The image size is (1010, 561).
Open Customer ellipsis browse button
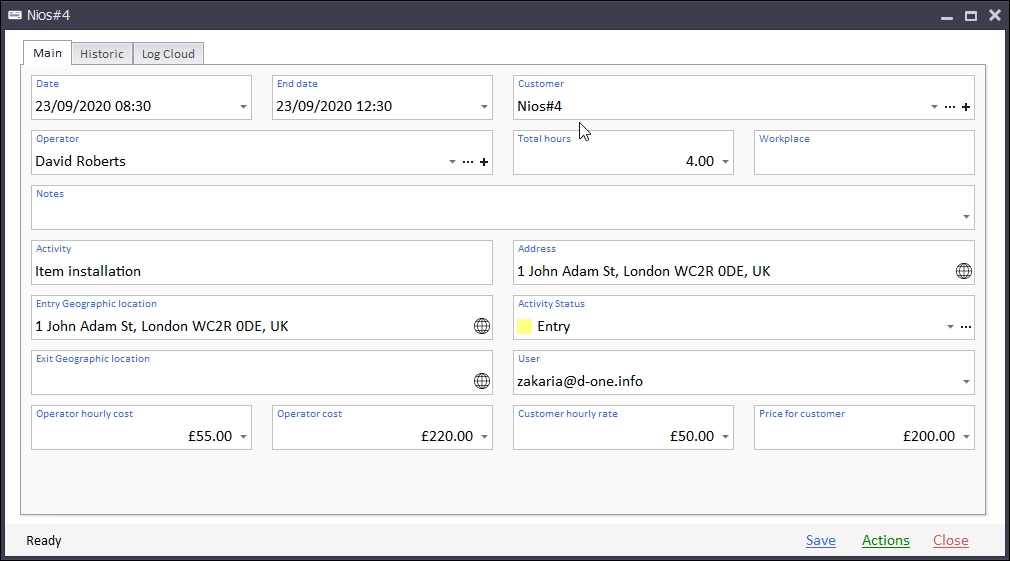(x=950, y=107)
